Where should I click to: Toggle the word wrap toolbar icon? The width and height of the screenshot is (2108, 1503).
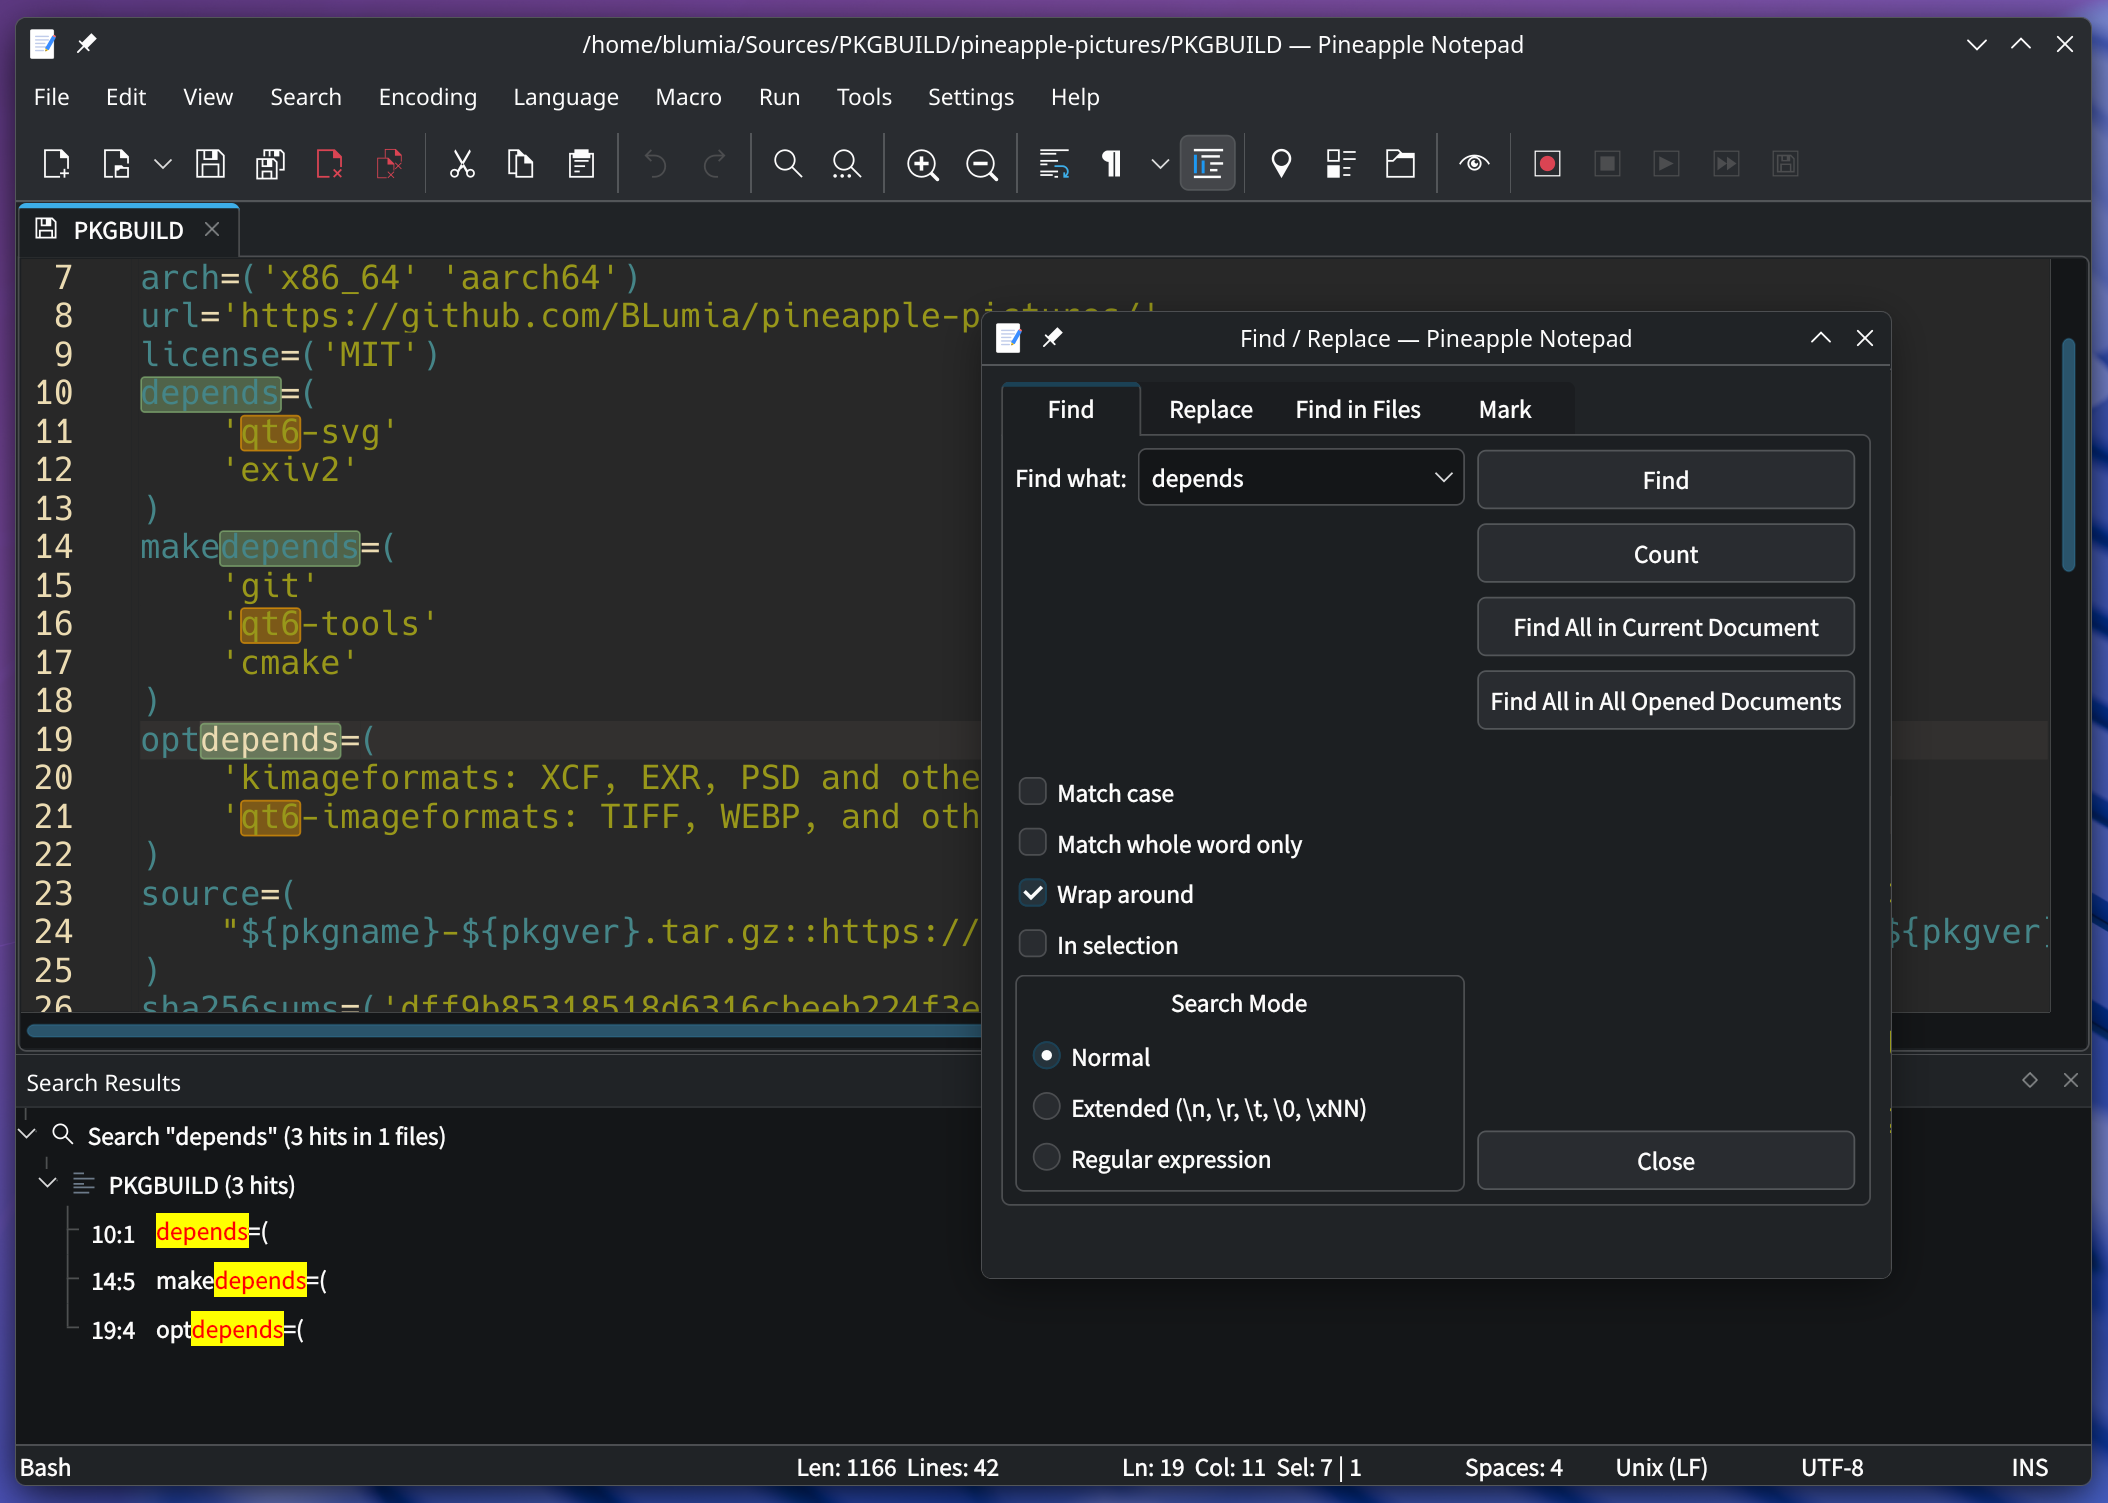tap(1054, 163)
